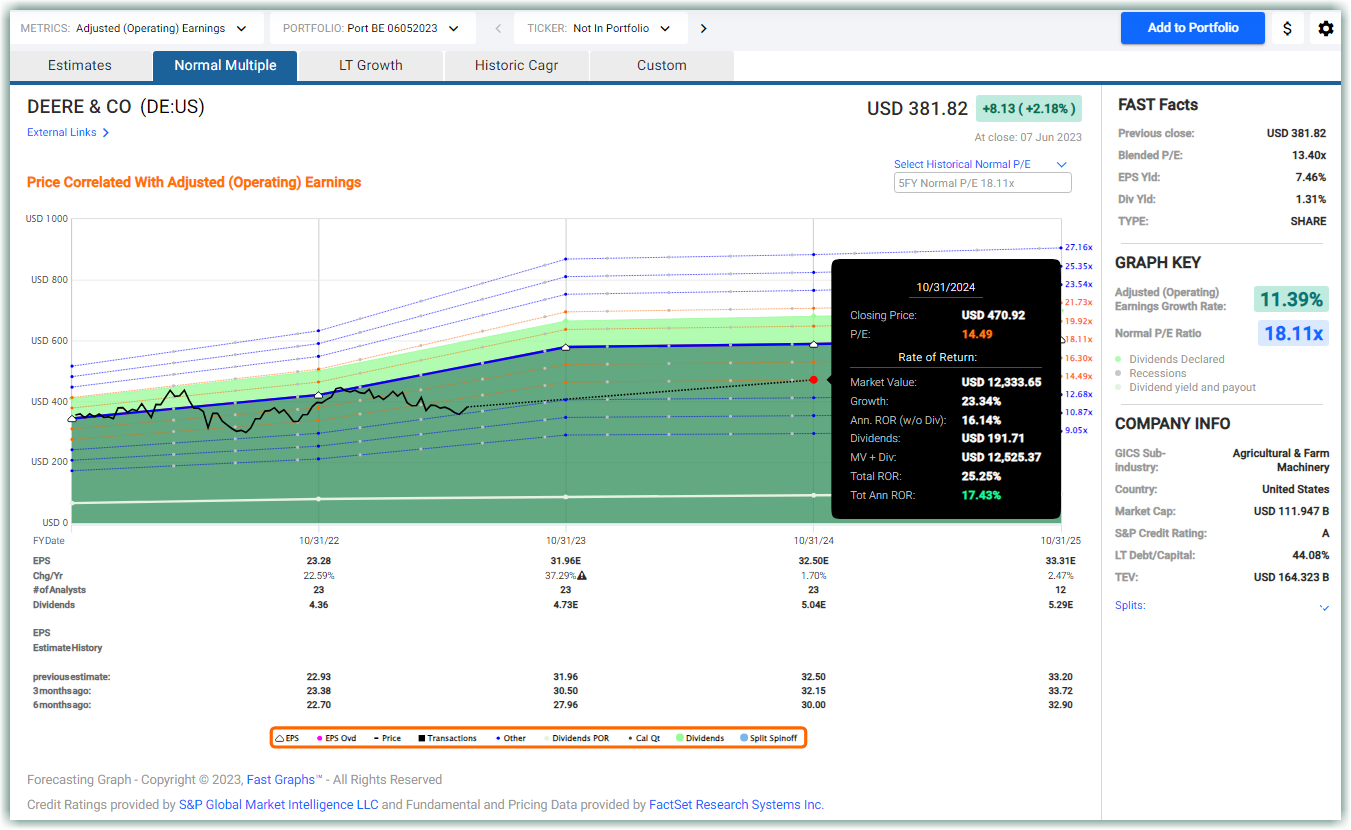Switch to the Estimates tab
Viewport: 1351px width, 830px height.
(x=80, y=65)
